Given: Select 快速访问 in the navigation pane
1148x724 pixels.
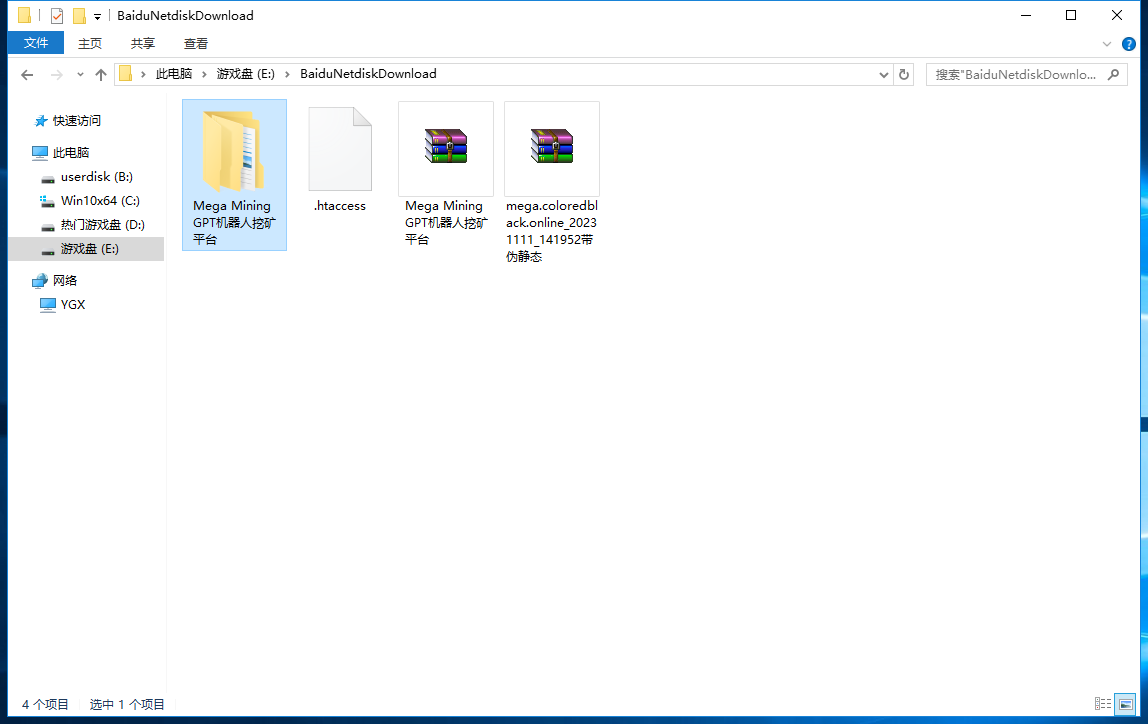Looking at the screenshot, I should (76, 121).
